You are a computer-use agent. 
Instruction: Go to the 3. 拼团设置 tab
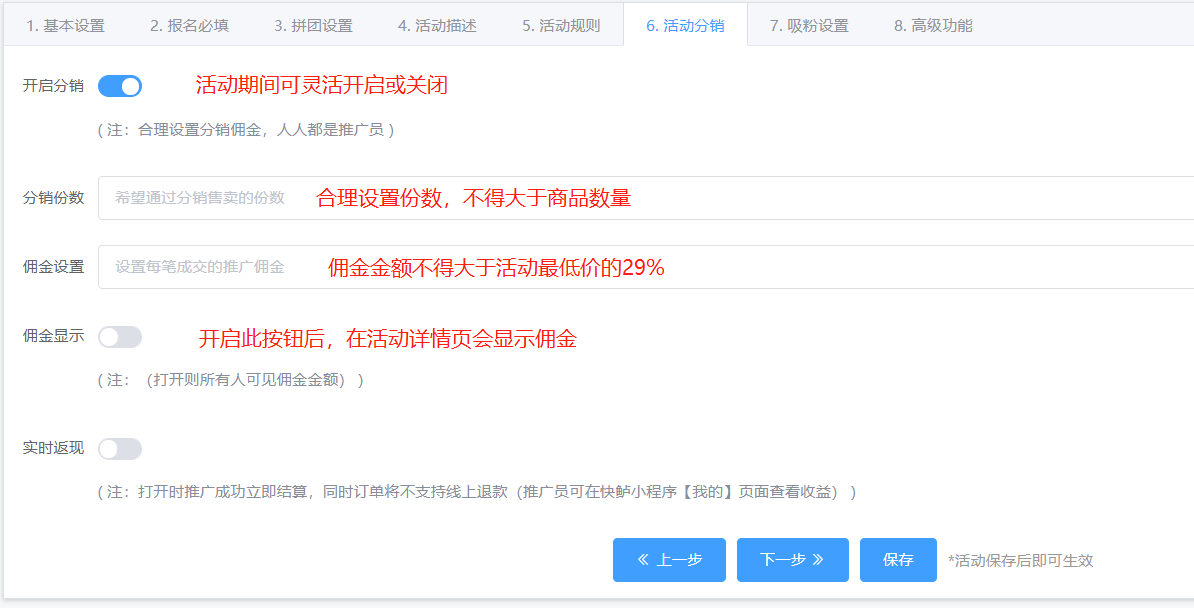[313, 26]
